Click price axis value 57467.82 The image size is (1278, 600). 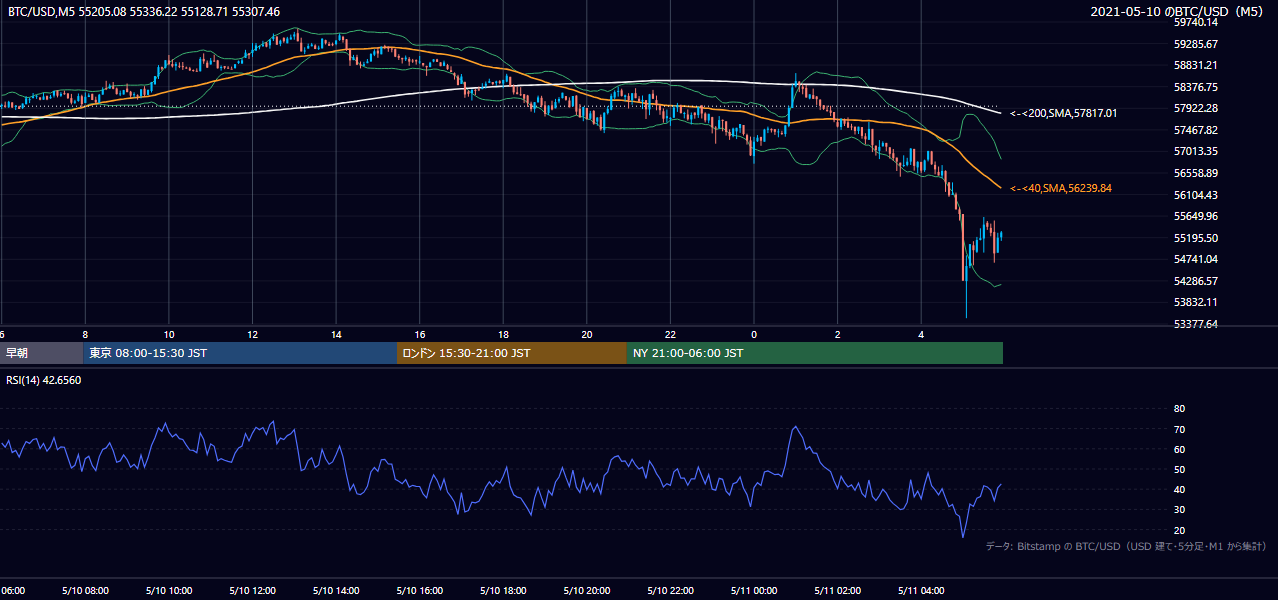[1195, 130]
